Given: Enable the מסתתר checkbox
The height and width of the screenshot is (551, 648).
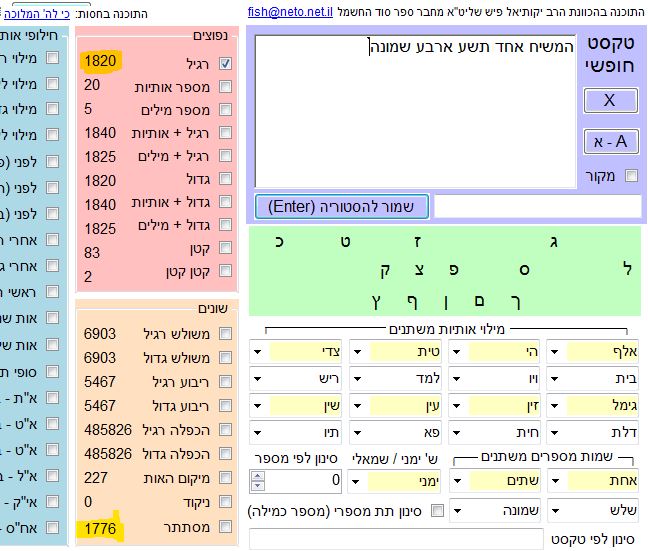Looking at the screenshot, I should pyautogui.click(x=225, y=526).
